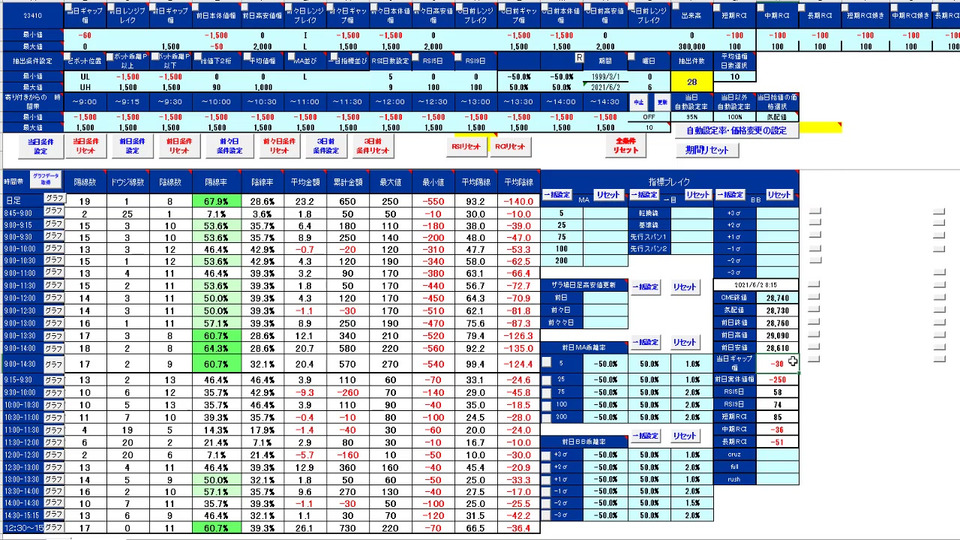Click the 3日前条件設定 button
This screenshot has width=960, height=540.
pos(326,146)
